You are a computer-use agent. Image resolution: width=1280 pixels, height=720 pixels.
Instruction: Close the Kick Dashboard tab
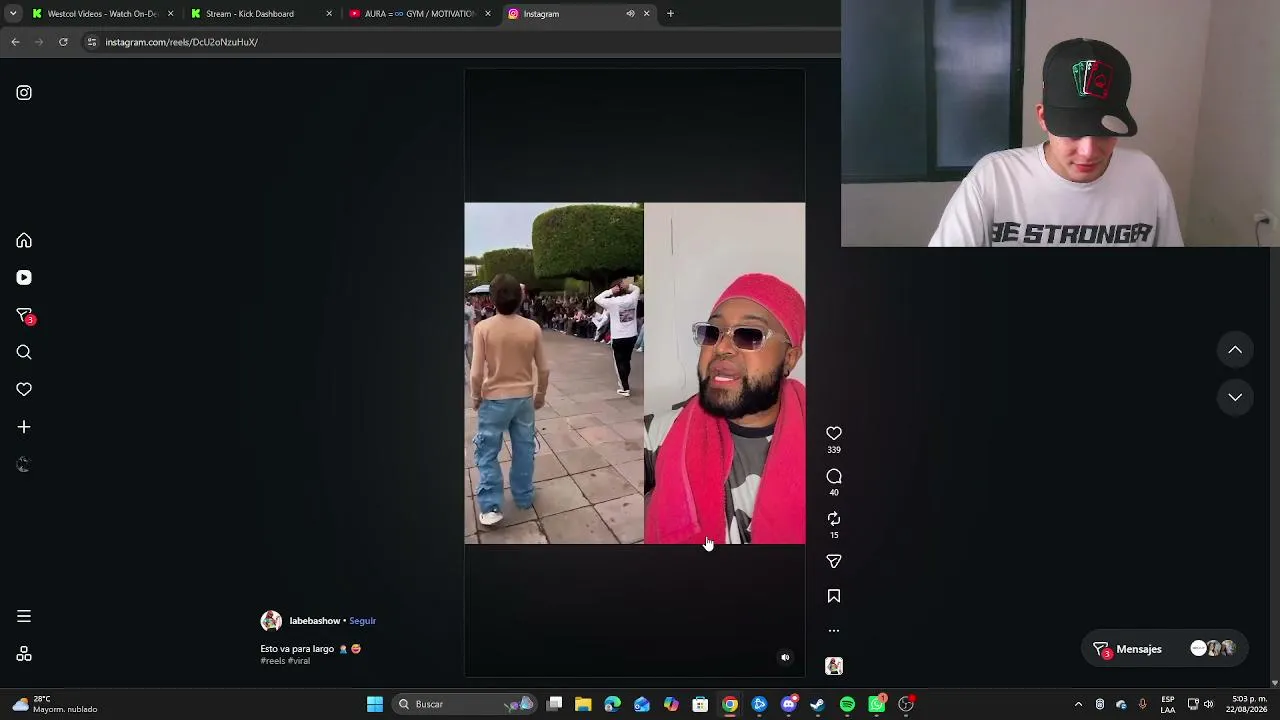coord(329,14)
